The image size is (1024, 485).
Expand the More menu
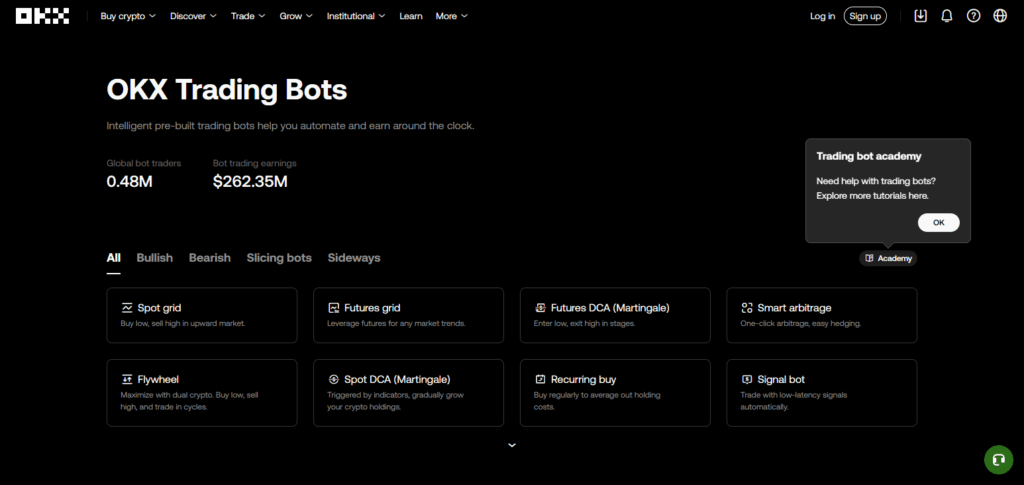(x=452, y=16)
